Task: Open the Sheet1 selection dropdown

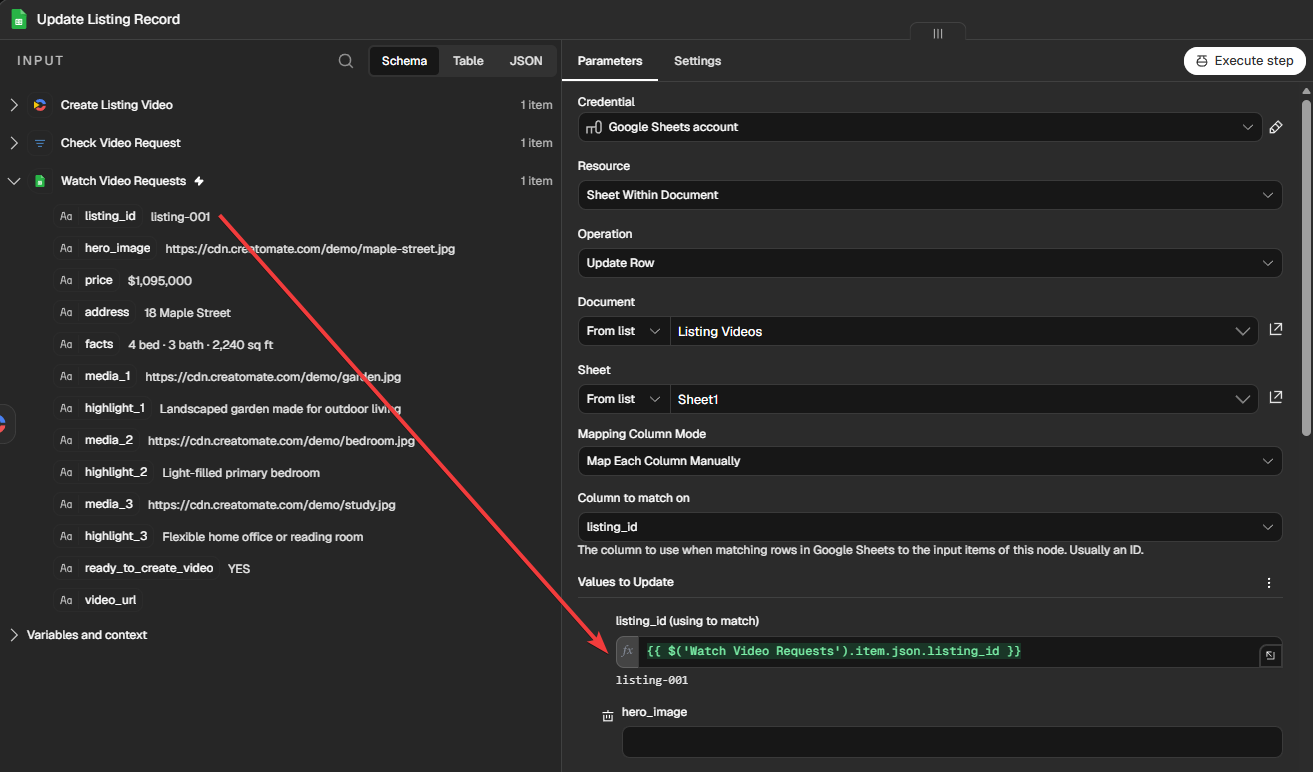Action: 964,399
